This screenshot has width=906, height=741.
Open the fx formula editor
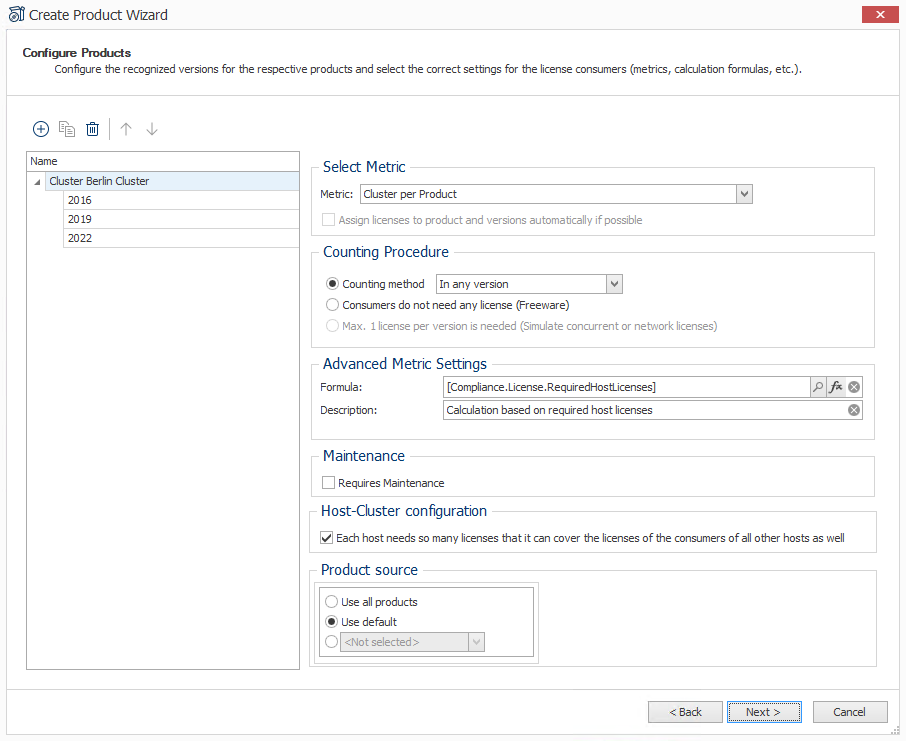tap(836, 387)
